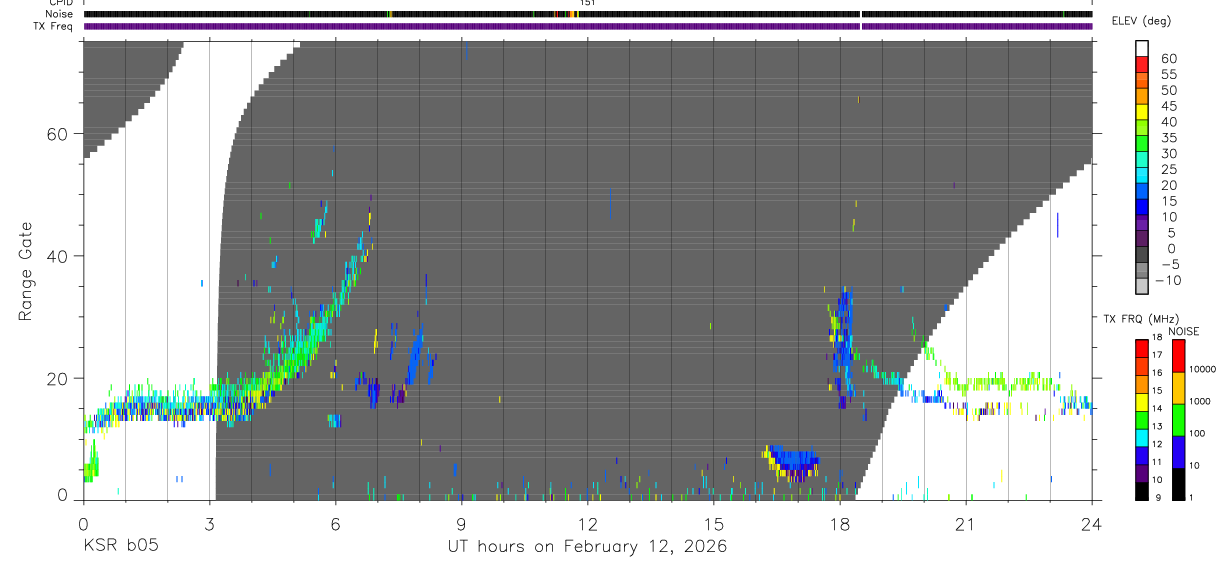Click the '30' label on ELEV scale

1168,153
